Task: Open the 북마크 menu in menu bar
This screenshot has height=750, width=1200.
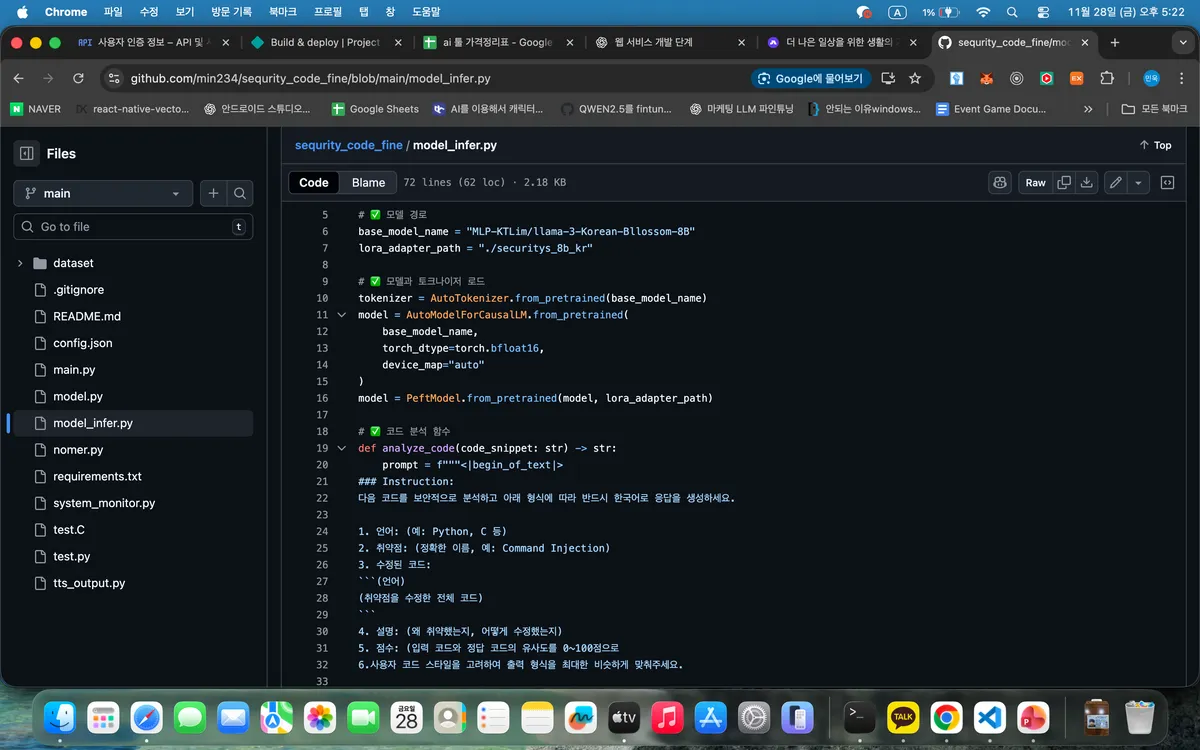Action: pos(282,12)
